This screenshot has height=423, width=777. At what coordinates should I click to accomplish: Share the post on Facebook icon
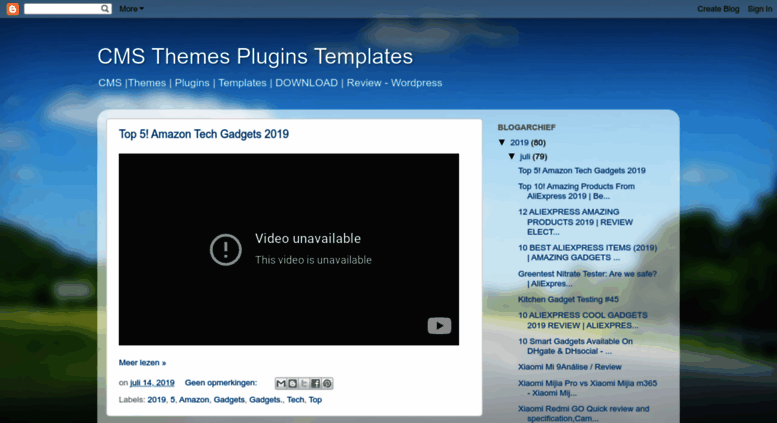(x=315, y=383)
